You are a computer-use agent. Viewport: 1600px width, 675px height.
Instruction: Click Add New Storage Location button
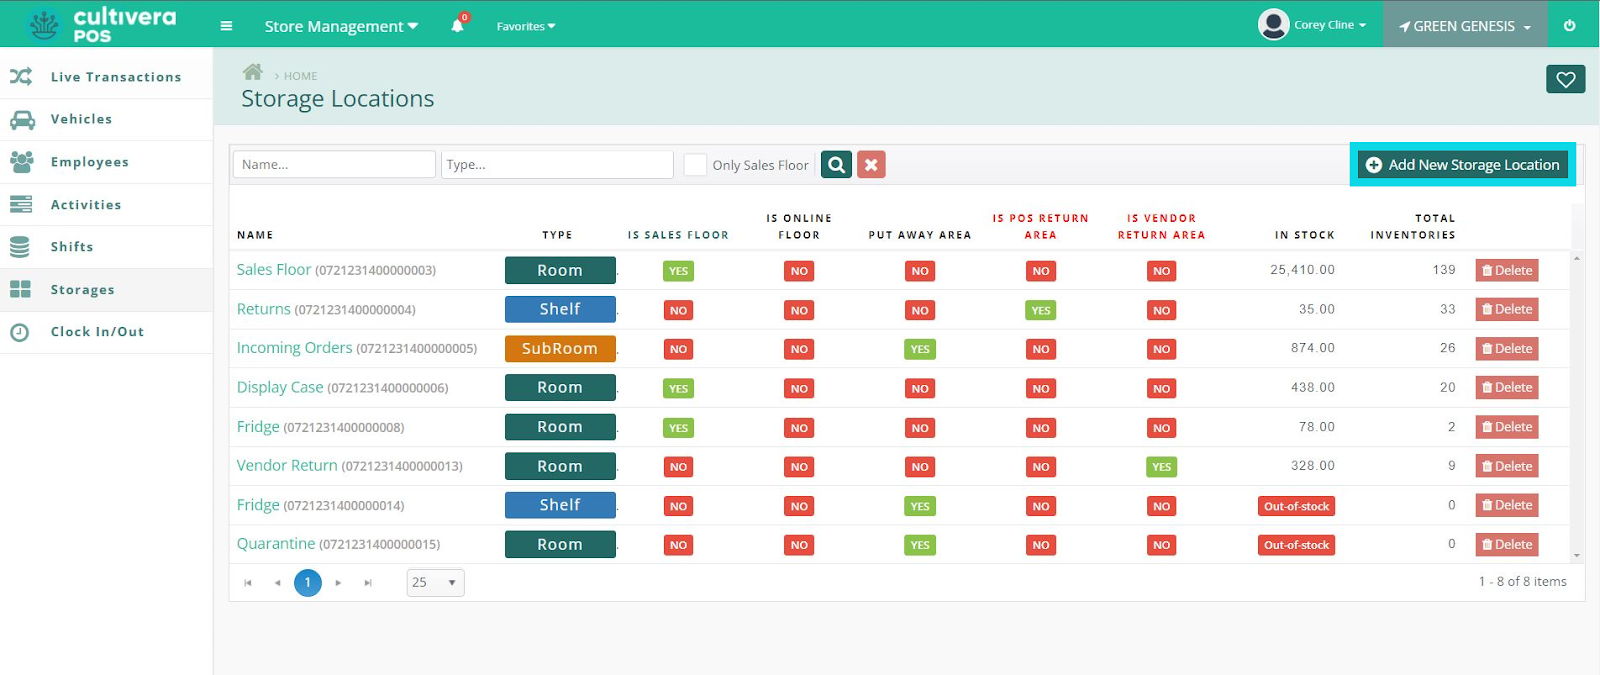pyautogui.click(x=1462, y=165)
